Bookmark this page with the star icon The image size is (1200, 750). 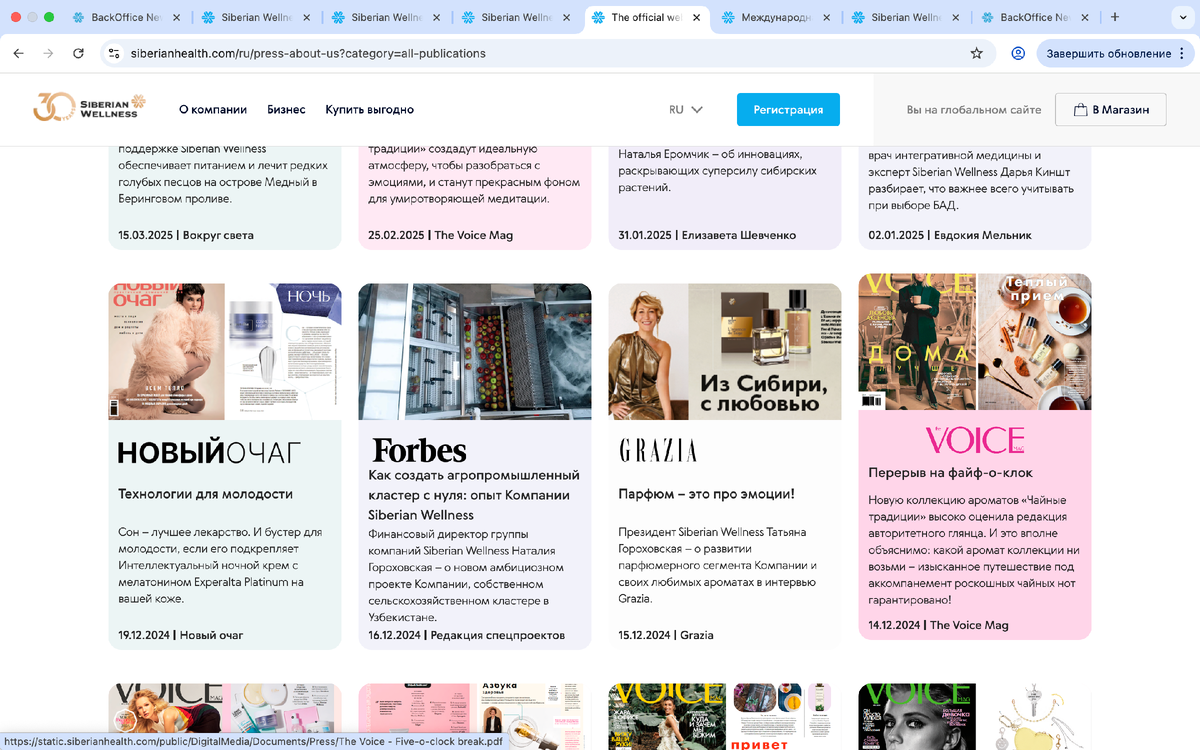pyautogui.click(x=977, y=53)
